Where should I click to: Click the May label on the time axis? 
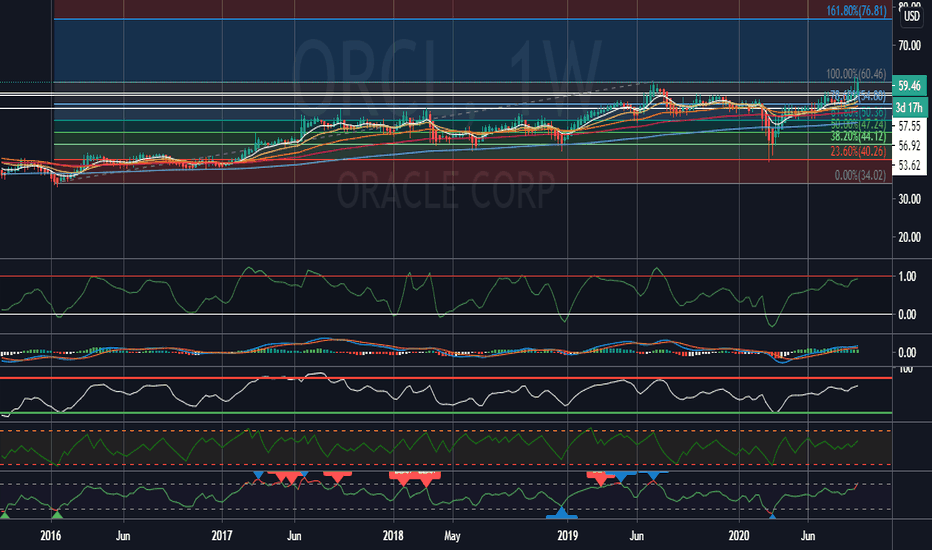point(452,536)
